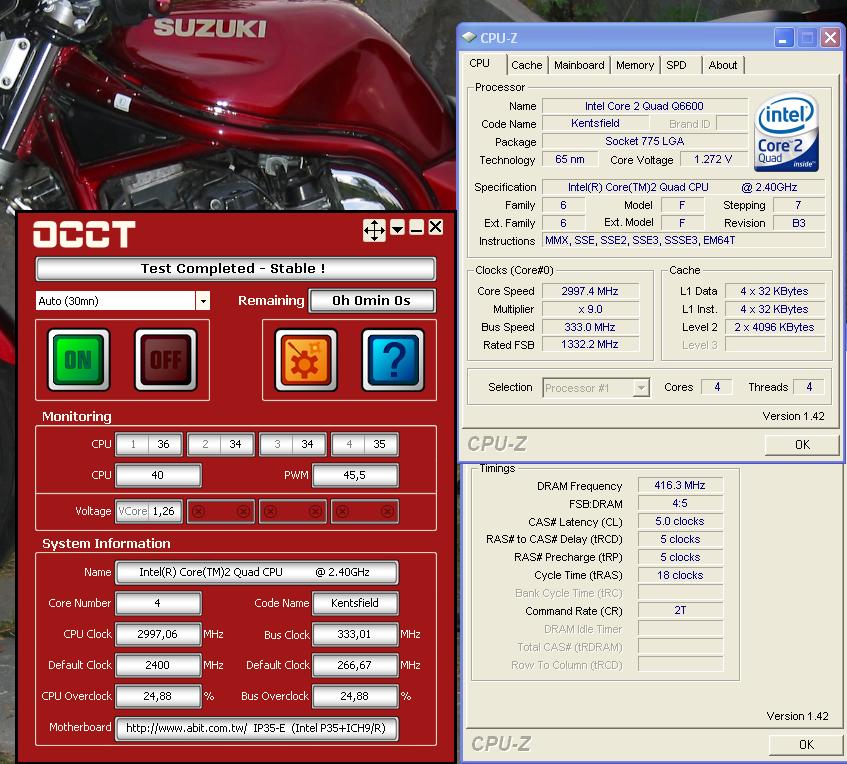This screenshot has height=764, width=847.
Task: Click the Core Speed value 2997.4 MHz
Action: 590,291
